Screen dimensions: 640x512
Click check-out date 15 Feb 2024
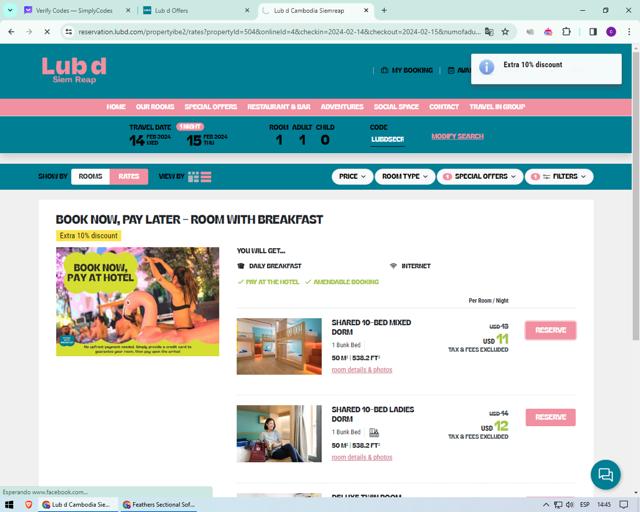pos(207,140)
